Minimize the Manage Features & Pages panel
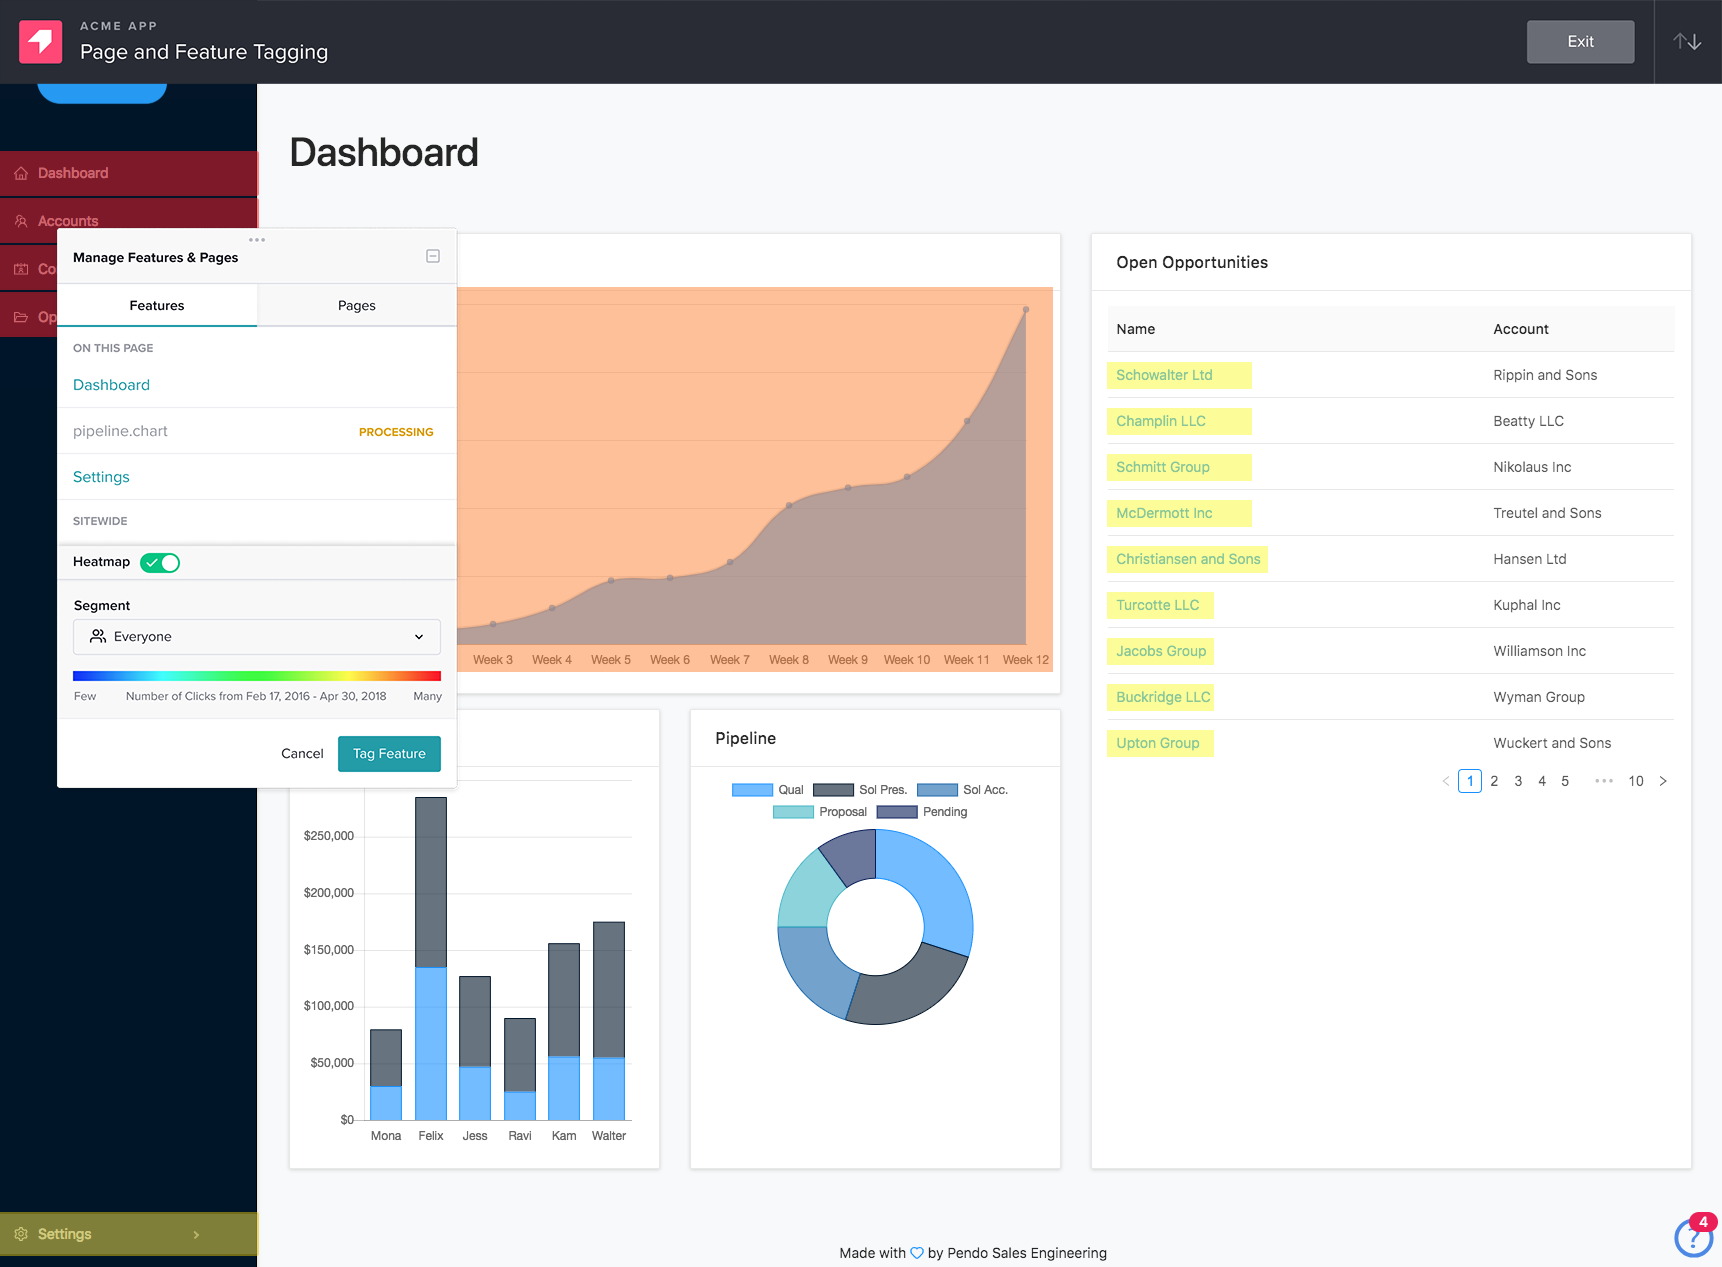 433,256
